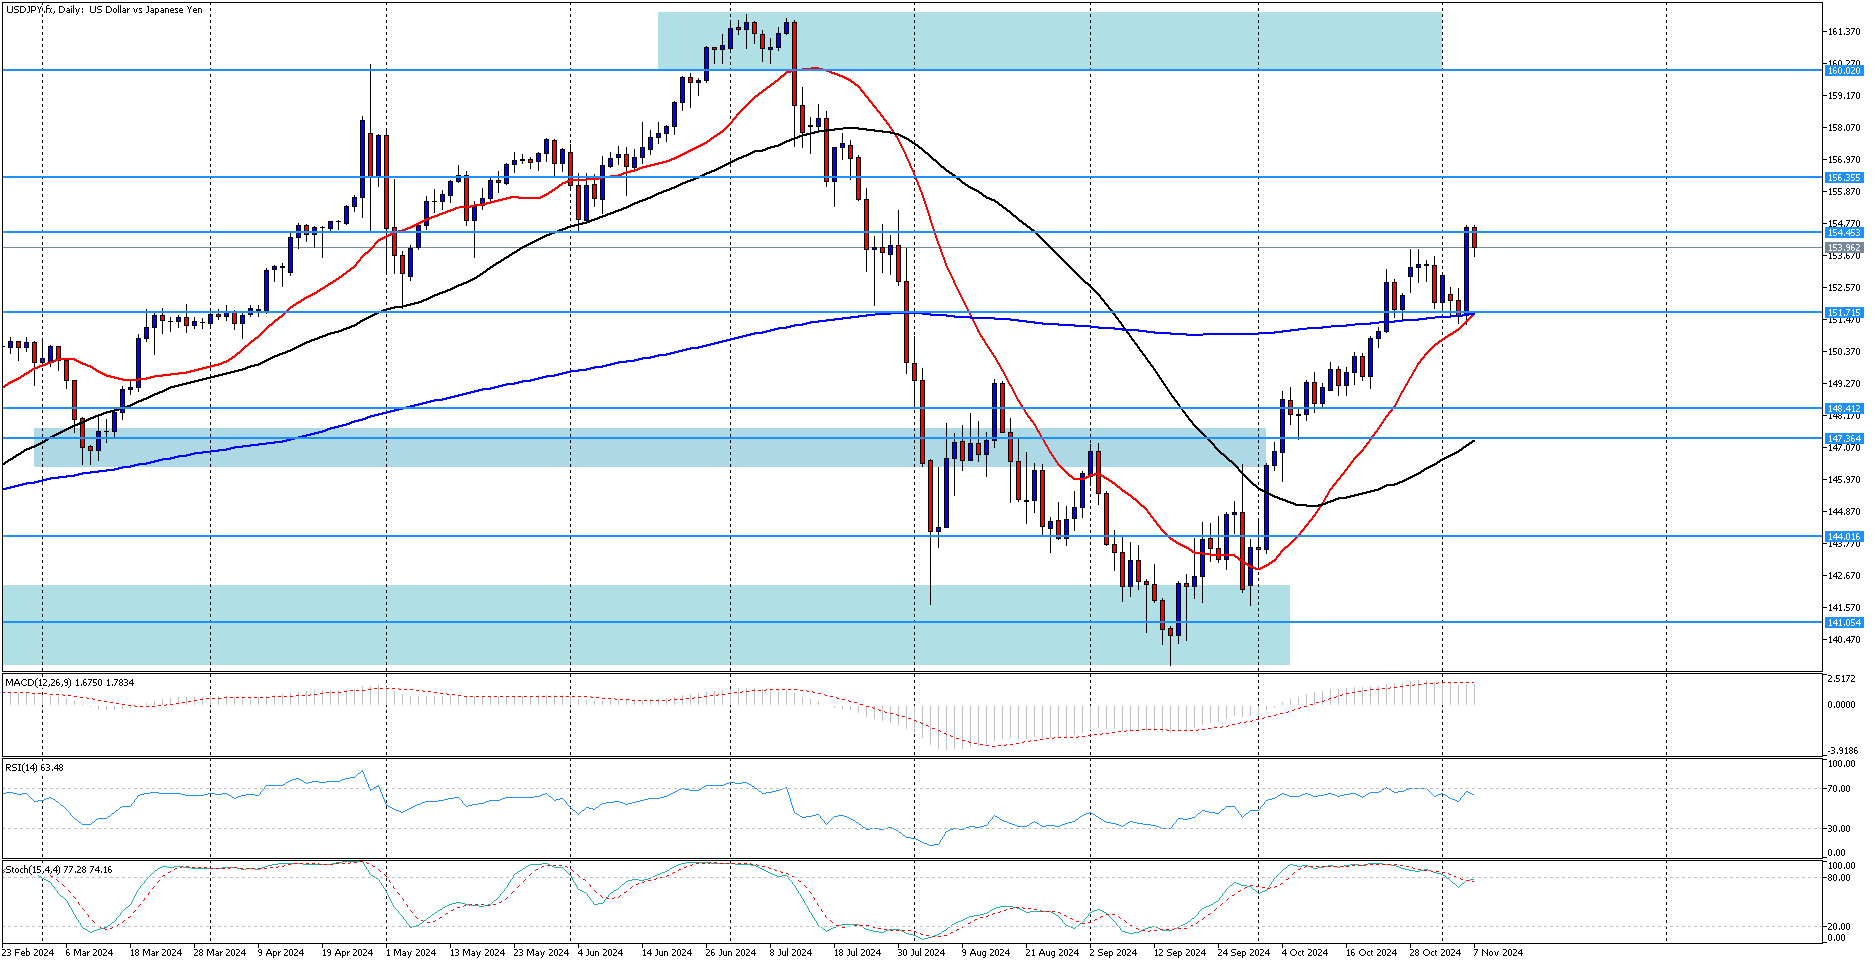Click the 151.715 price level tag
Image resolution: width=1875 pixels, height=964 pixels.
(x=1843, y=312)
